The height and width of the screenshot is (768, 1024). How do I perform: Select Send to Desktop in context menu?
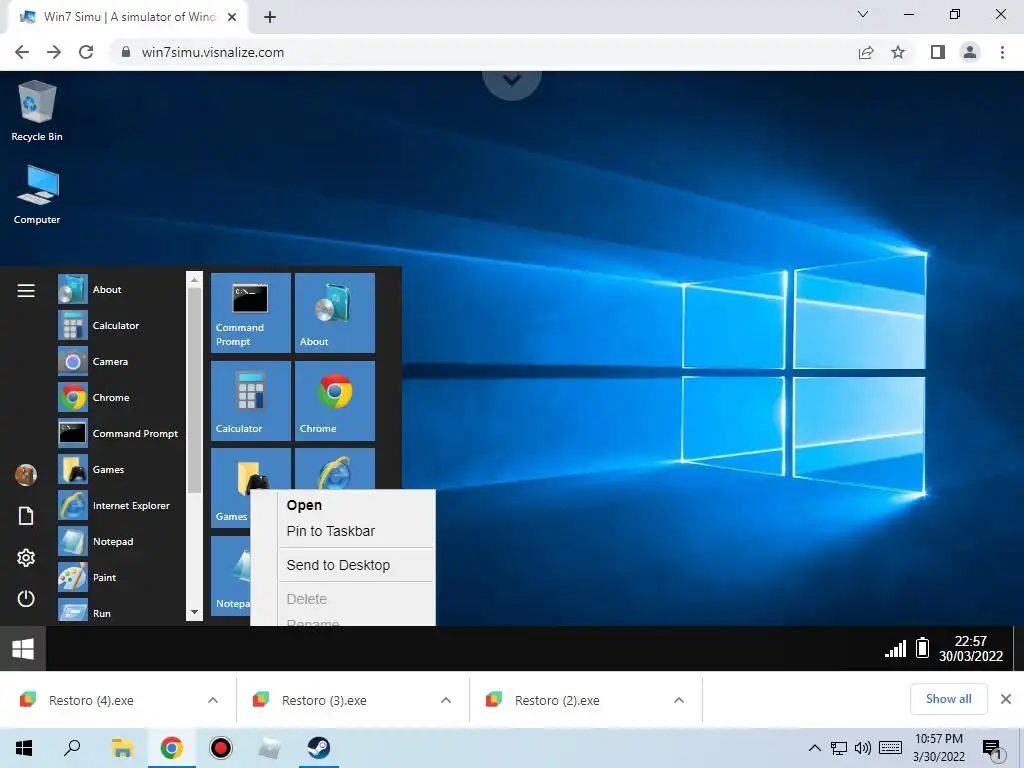coord(338,565)
